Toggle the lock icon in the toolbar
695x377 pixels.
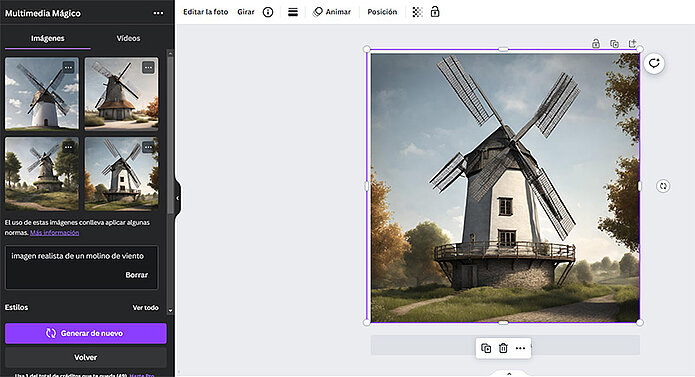(x=435, y=12)
